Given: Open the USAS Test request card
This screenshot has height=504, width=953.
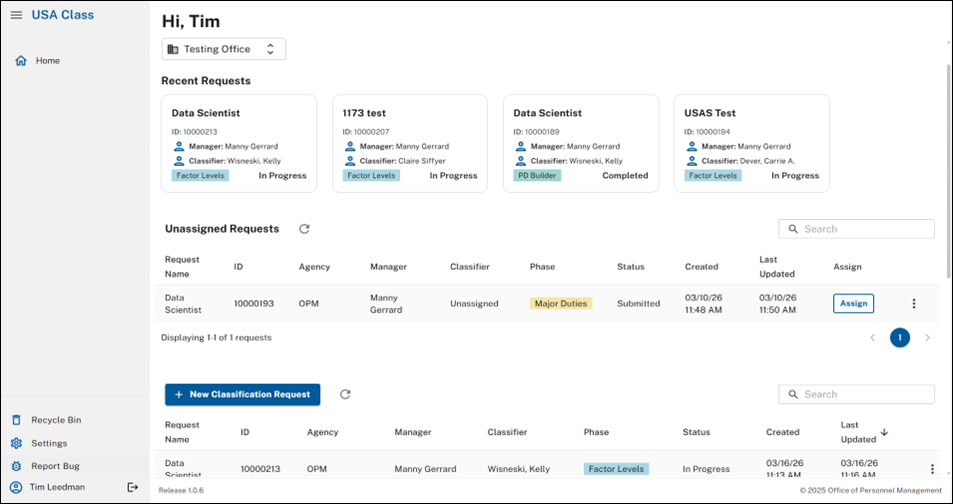Looking at the screenshot, I should coord(752,143).
